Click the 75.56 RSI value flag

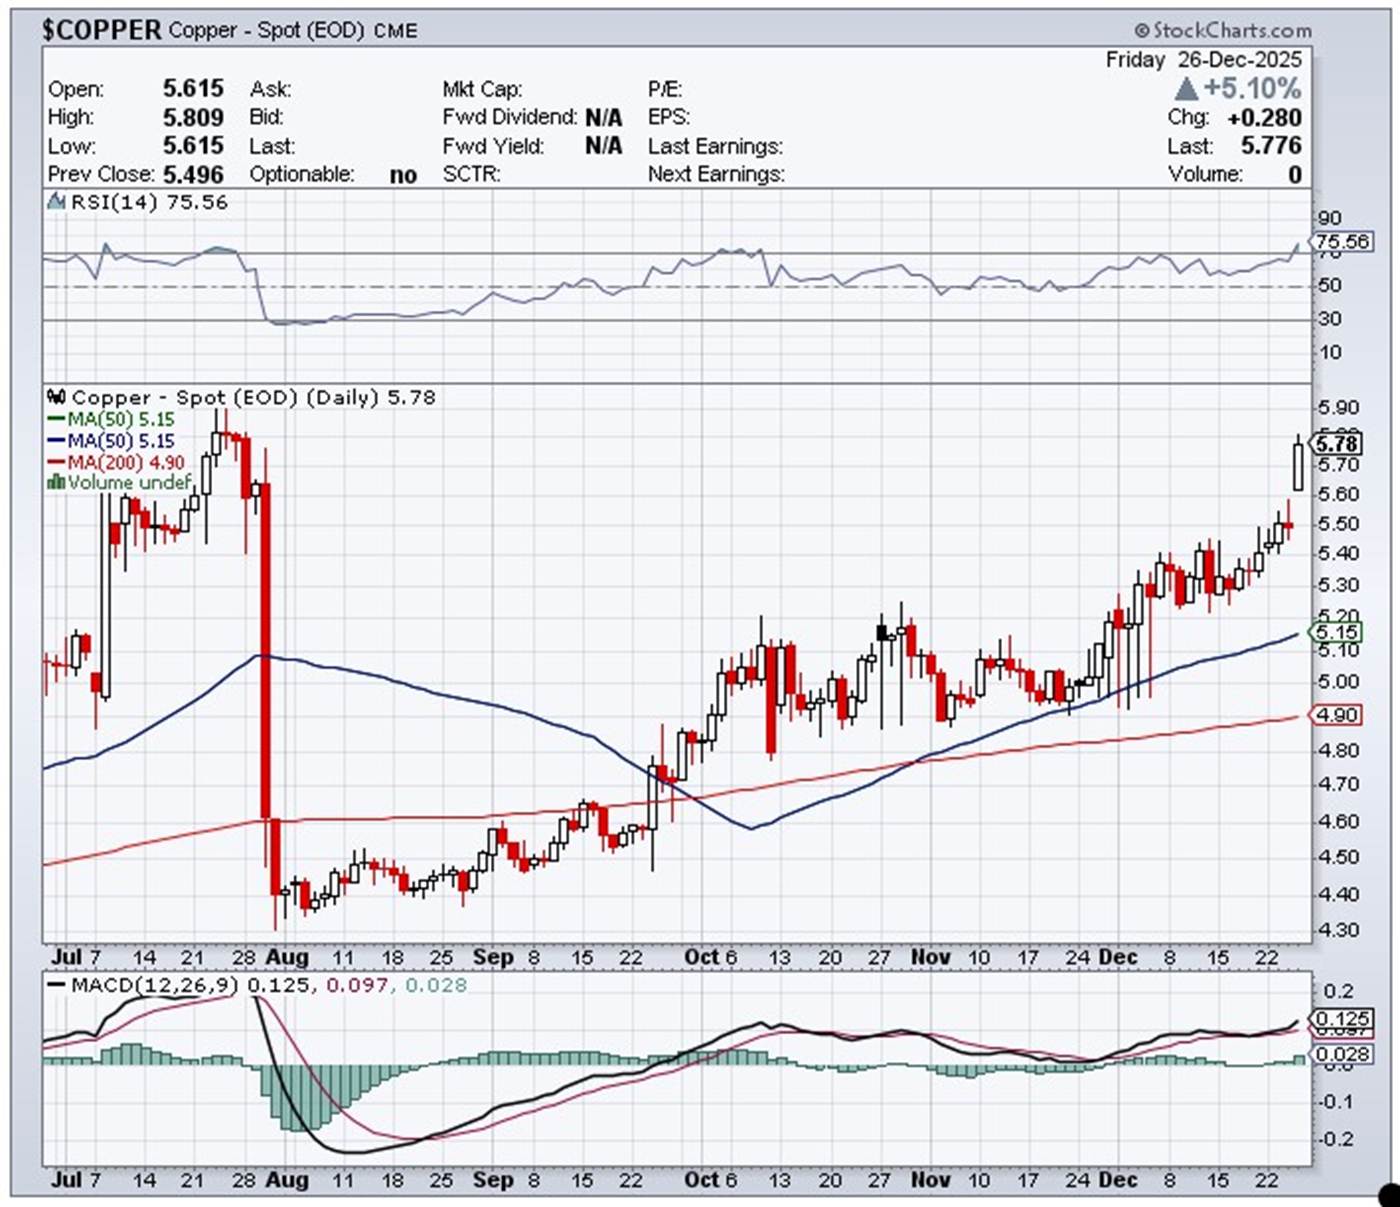[1342, 242]
